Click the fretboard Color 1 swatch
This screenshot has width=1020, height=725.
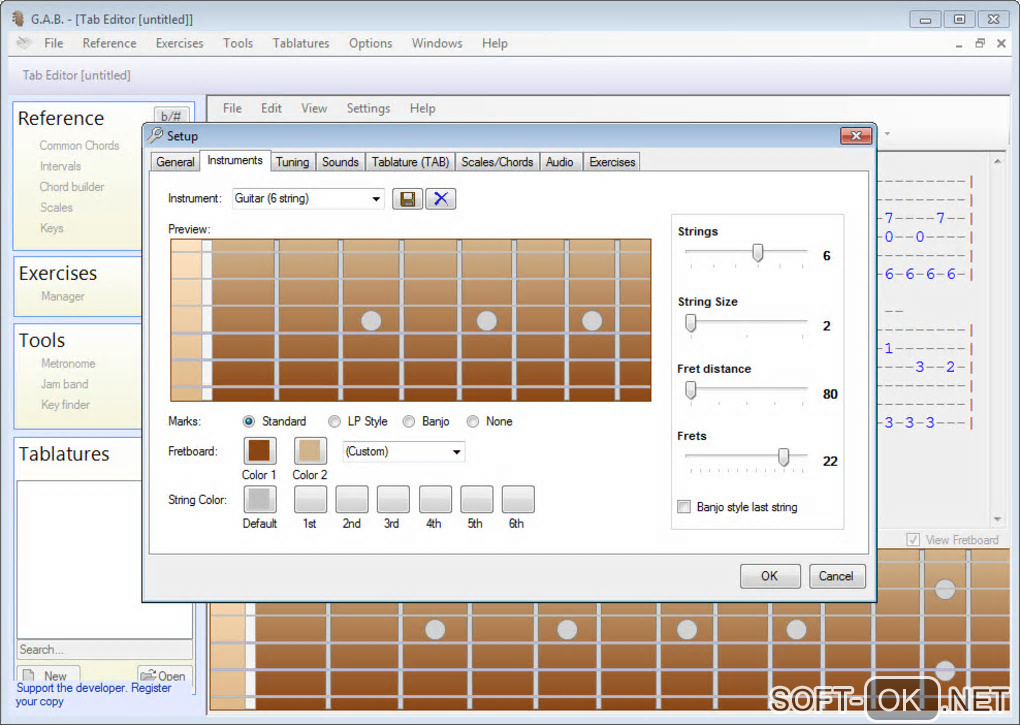point(260,451)
